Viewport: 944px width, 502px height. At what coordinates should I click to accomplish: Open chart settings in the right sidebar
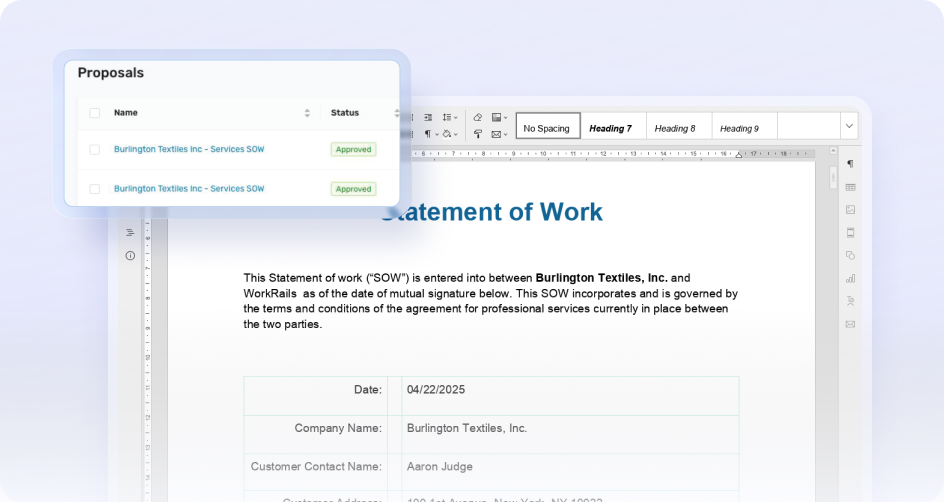click(850, 279)
